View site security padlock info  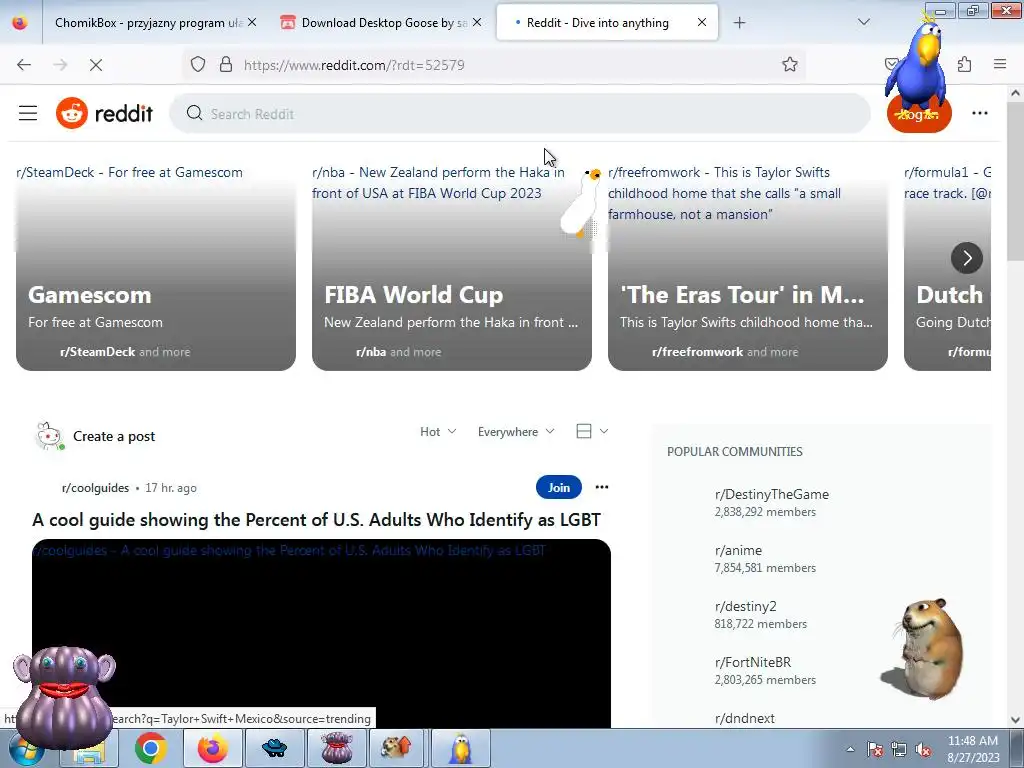[x=226, y=65]
